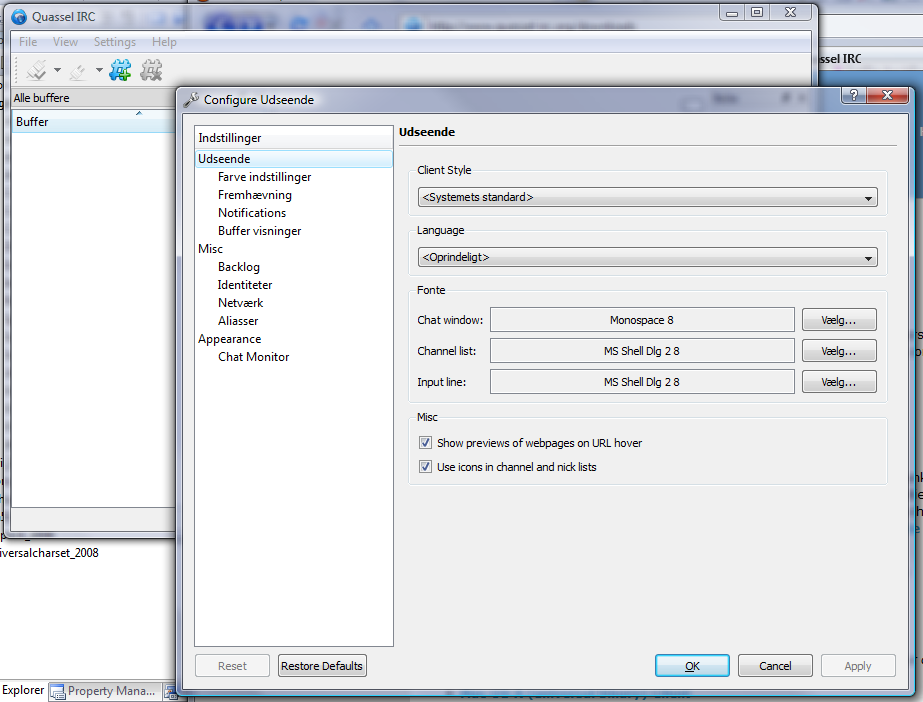Select Buffer visninger in the tree
The image size is (923, 702).
point(259,231)
